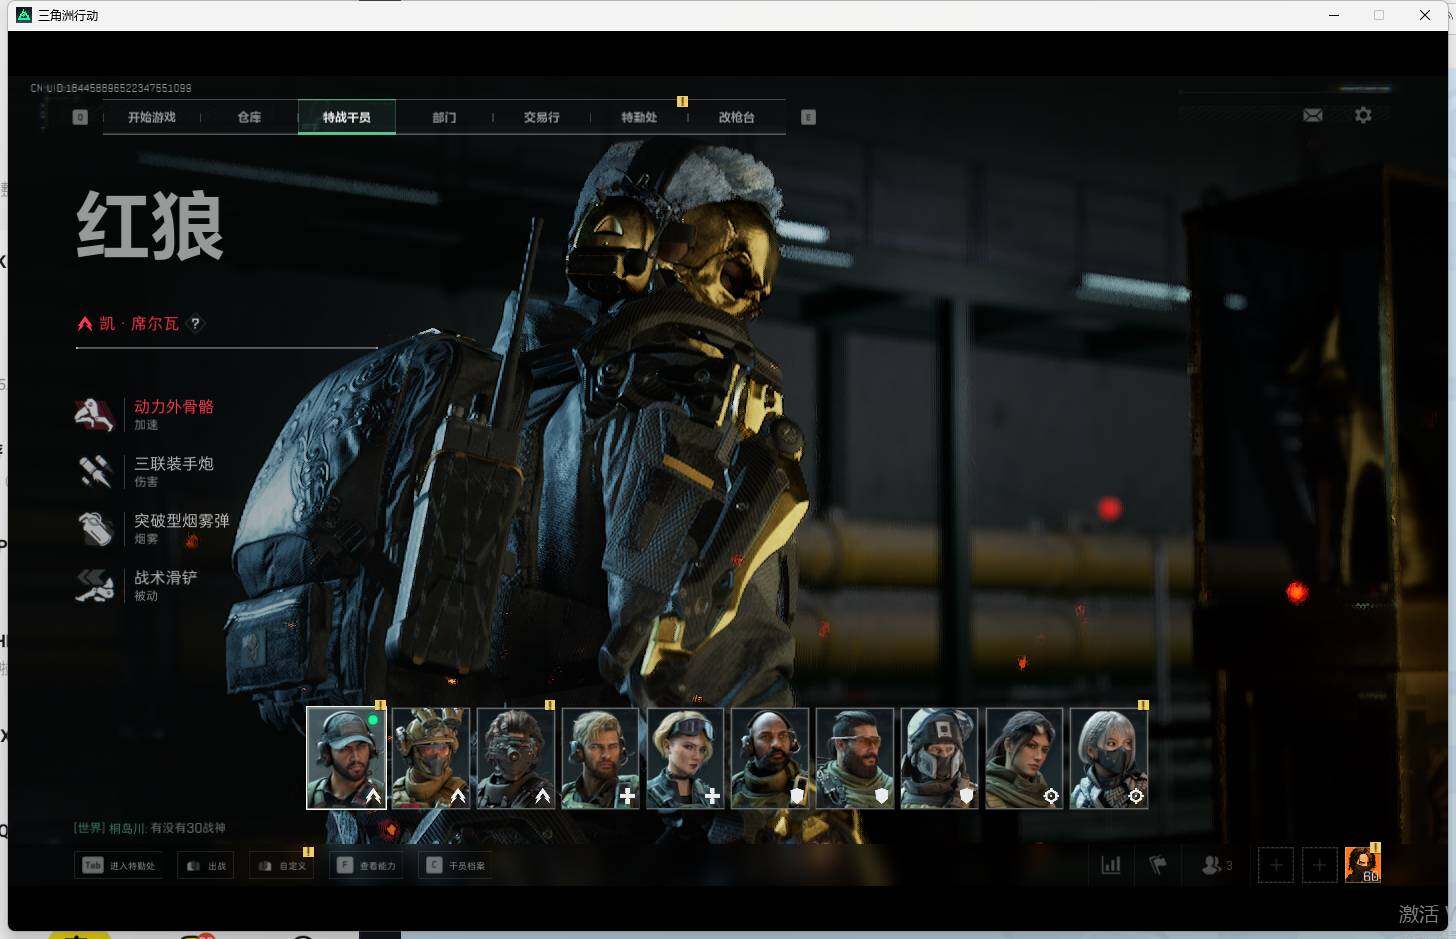The image size is (1456, 939).
Task: Select the masked helmet shield-class operator
Action: (x=939, y=758)
